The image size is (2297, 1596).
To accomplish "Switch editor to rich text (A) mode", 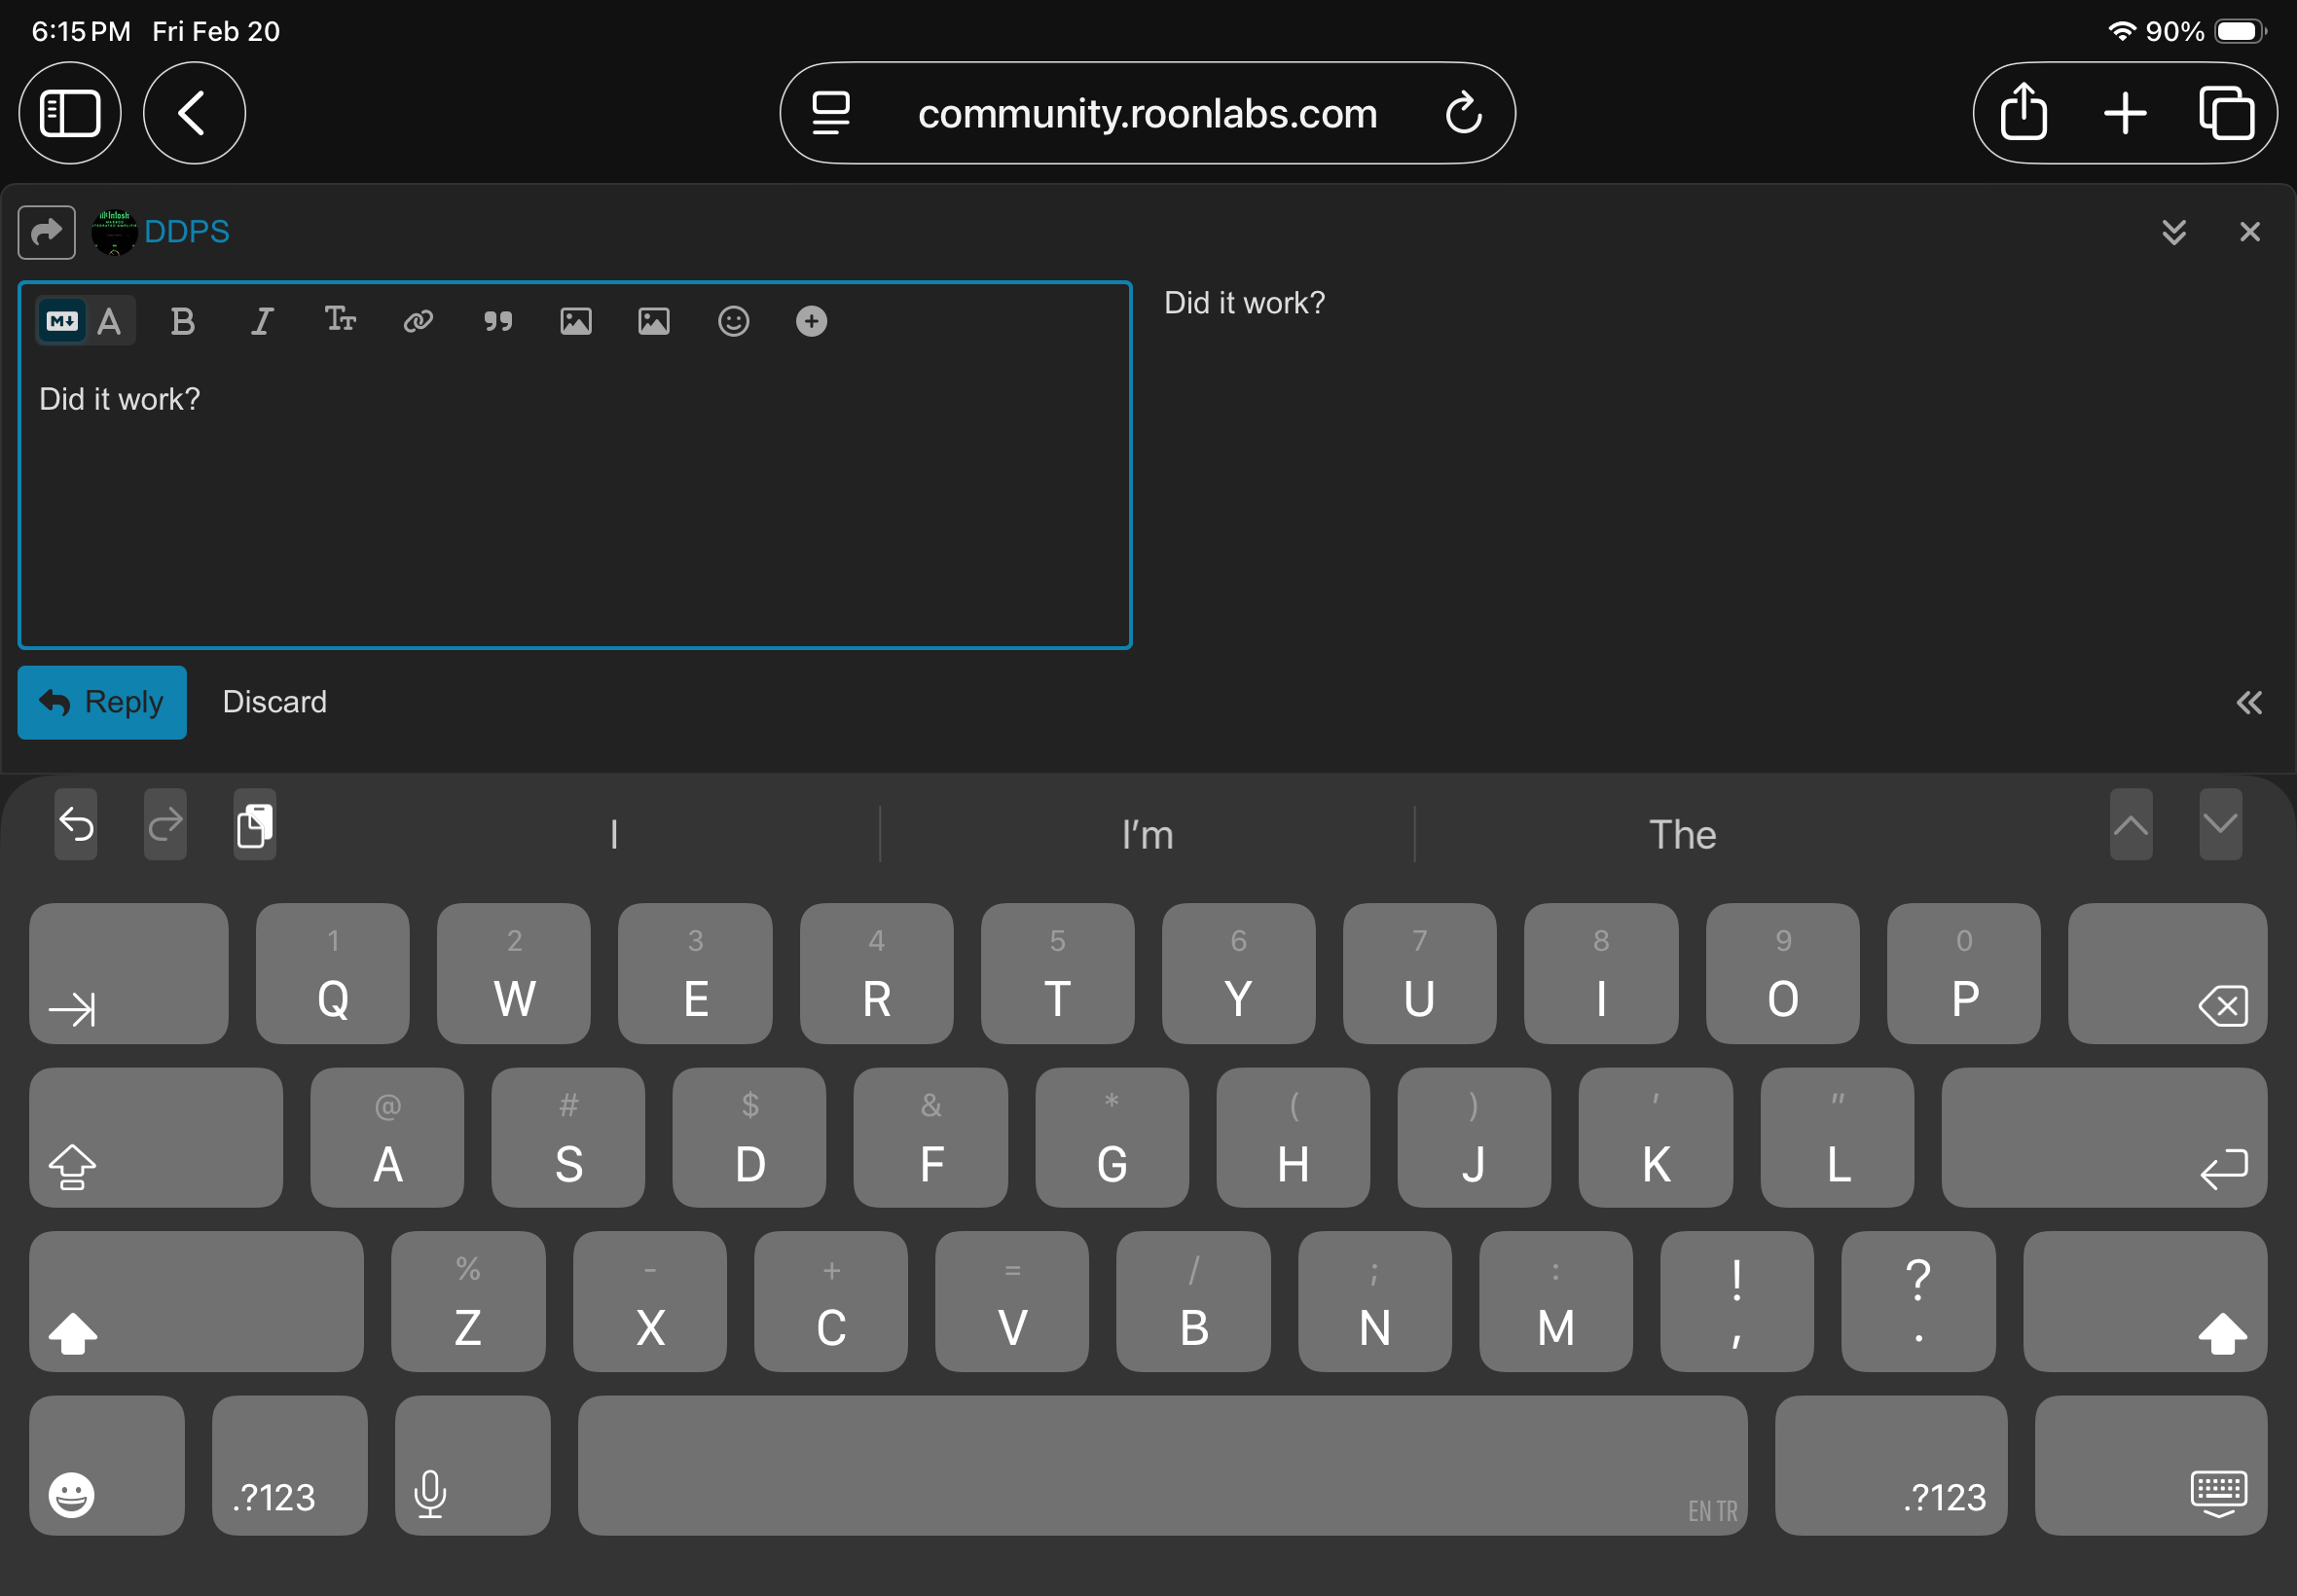I will [x=109, y=321].
